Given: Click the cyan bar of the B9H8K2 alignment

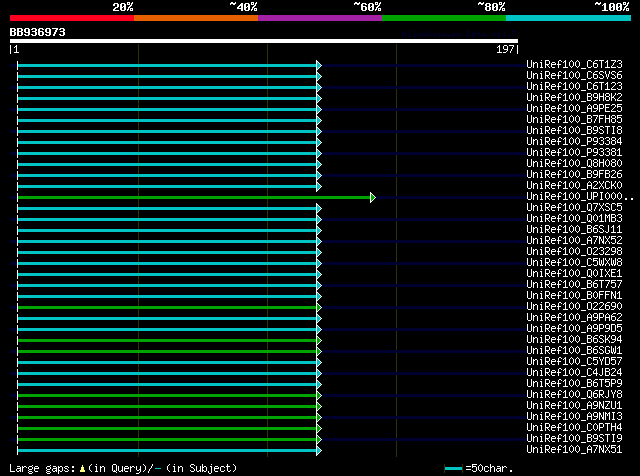Looking at the screenshot, I should coord(167,98).
